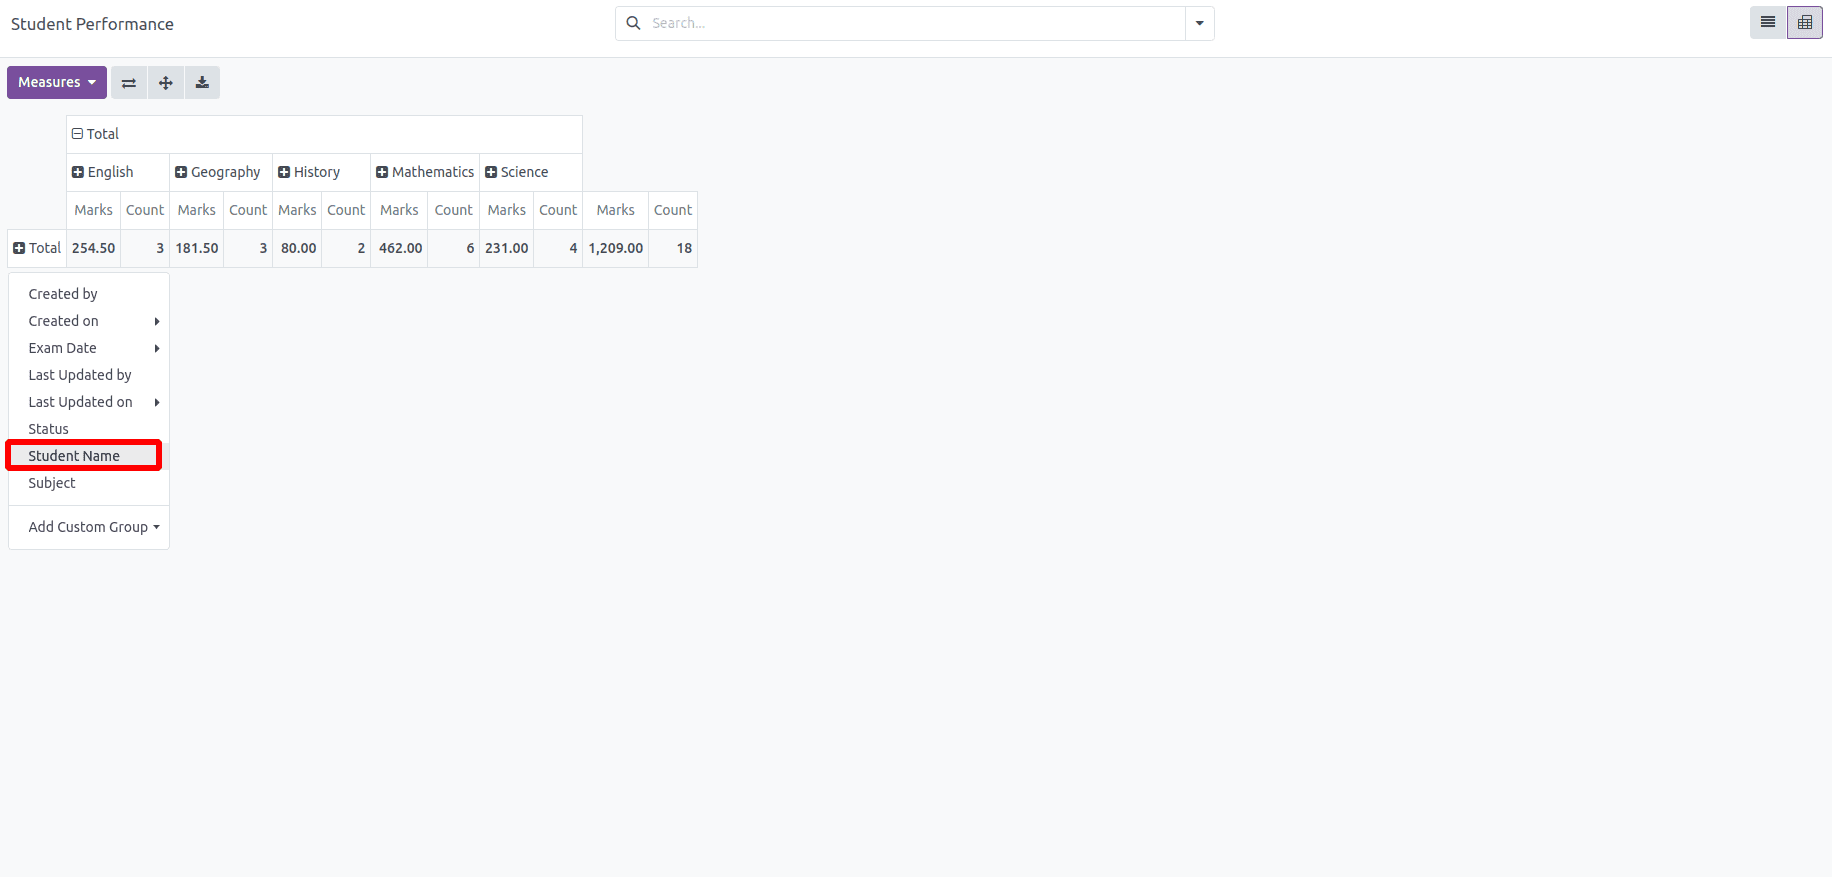Open the search options dropdown arrow
1832x877 pixels.
click(1199, 23)
